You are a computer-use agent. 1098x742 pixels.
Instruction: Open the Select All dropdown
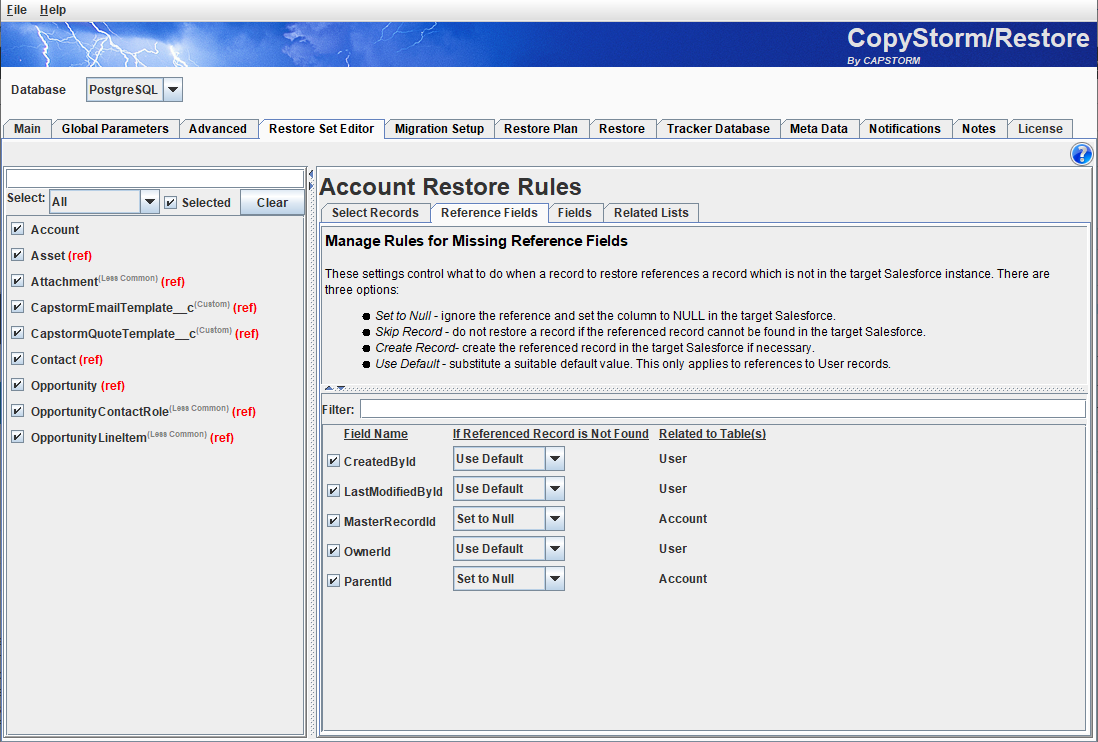[104, 202]
